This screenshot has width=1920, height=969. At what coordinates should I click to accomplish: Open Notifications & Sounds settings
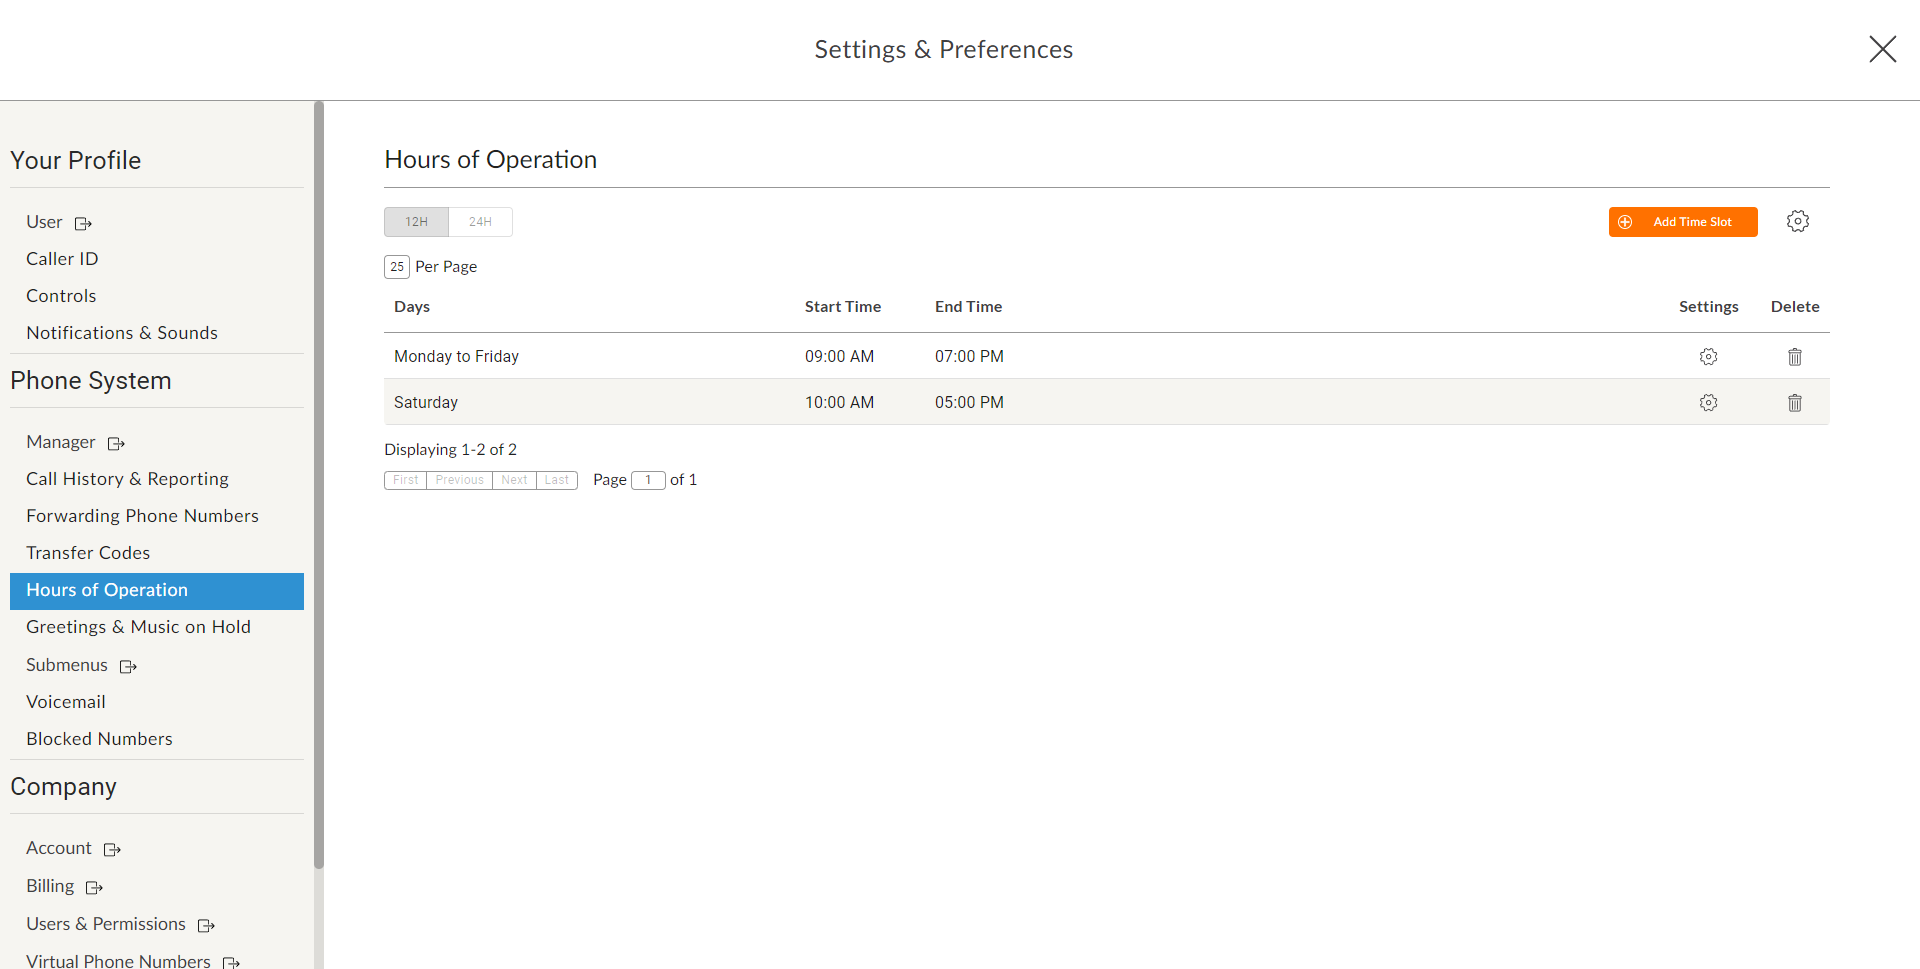(122, 333)
